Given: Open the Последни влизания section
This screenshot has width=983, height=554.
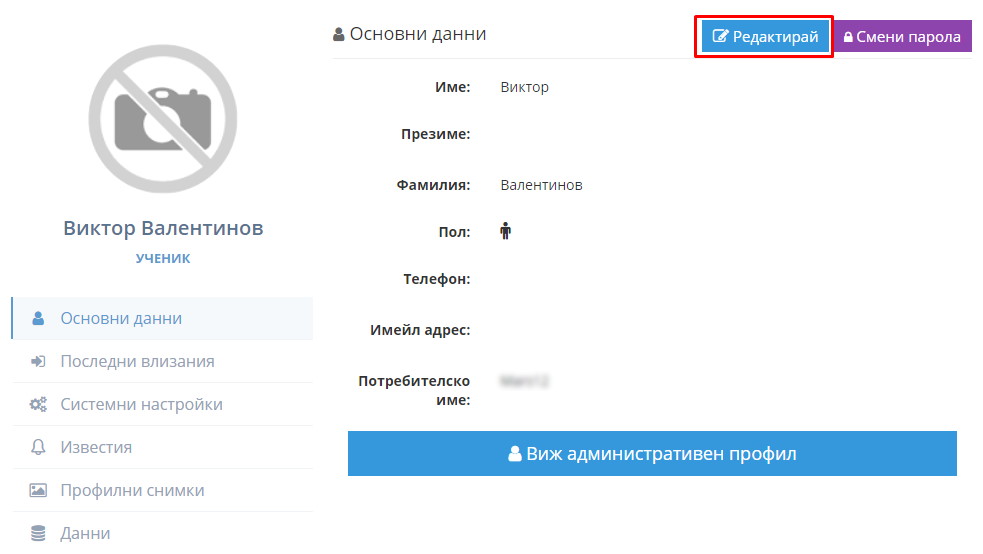Looking at the screenshot, I should tap(162, 362).
